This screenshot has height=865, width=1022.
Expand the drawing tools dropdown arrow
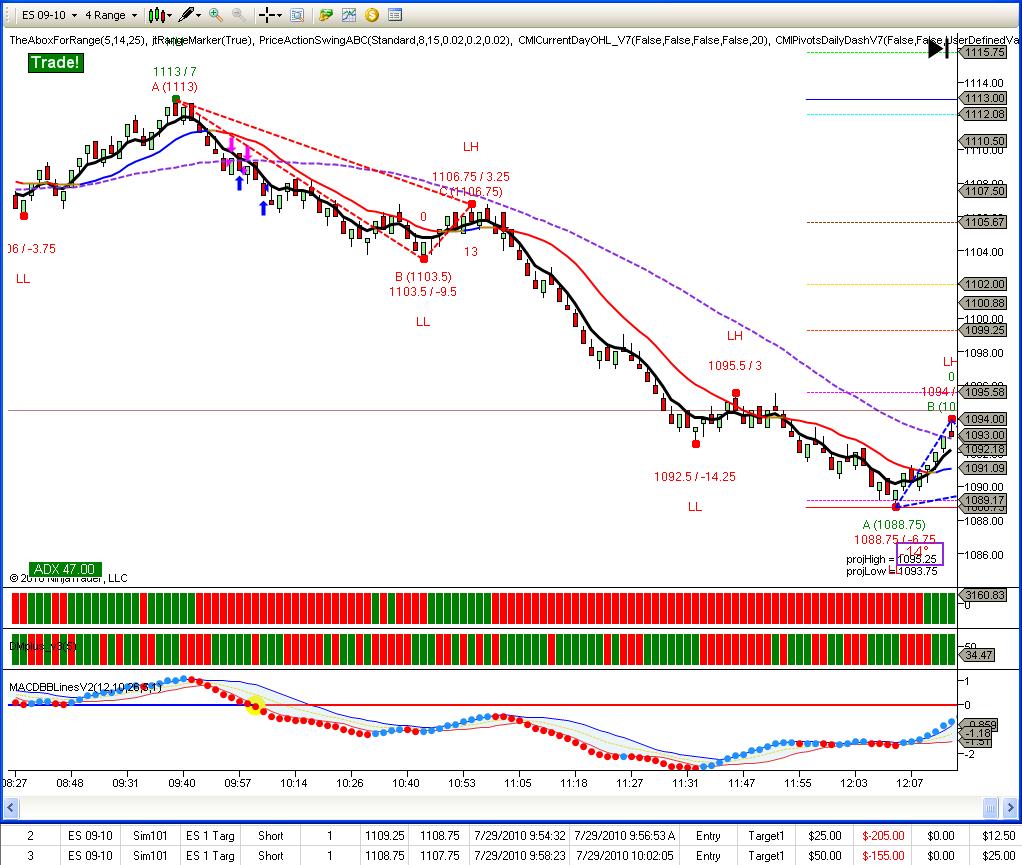(198, 16)
